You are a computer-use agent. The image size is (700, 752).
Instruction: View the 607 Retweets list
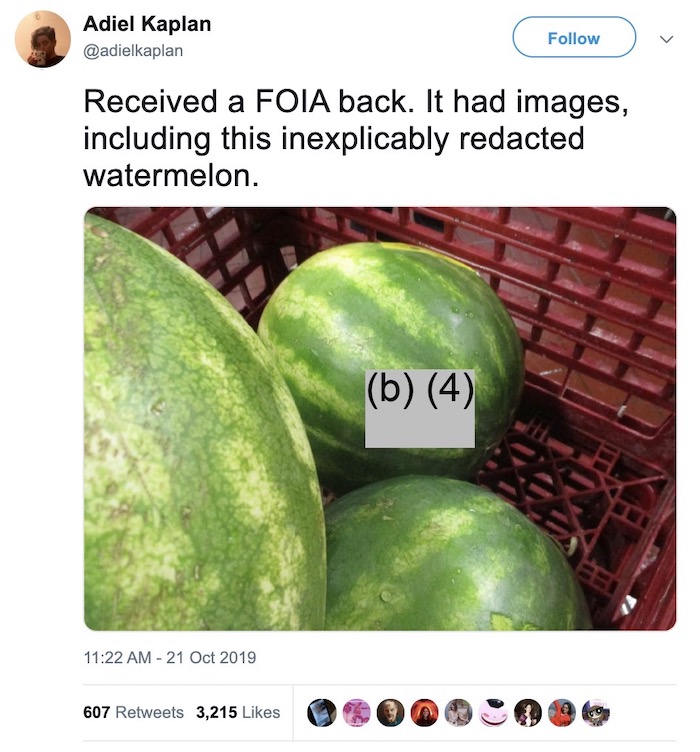click(133, 712)
